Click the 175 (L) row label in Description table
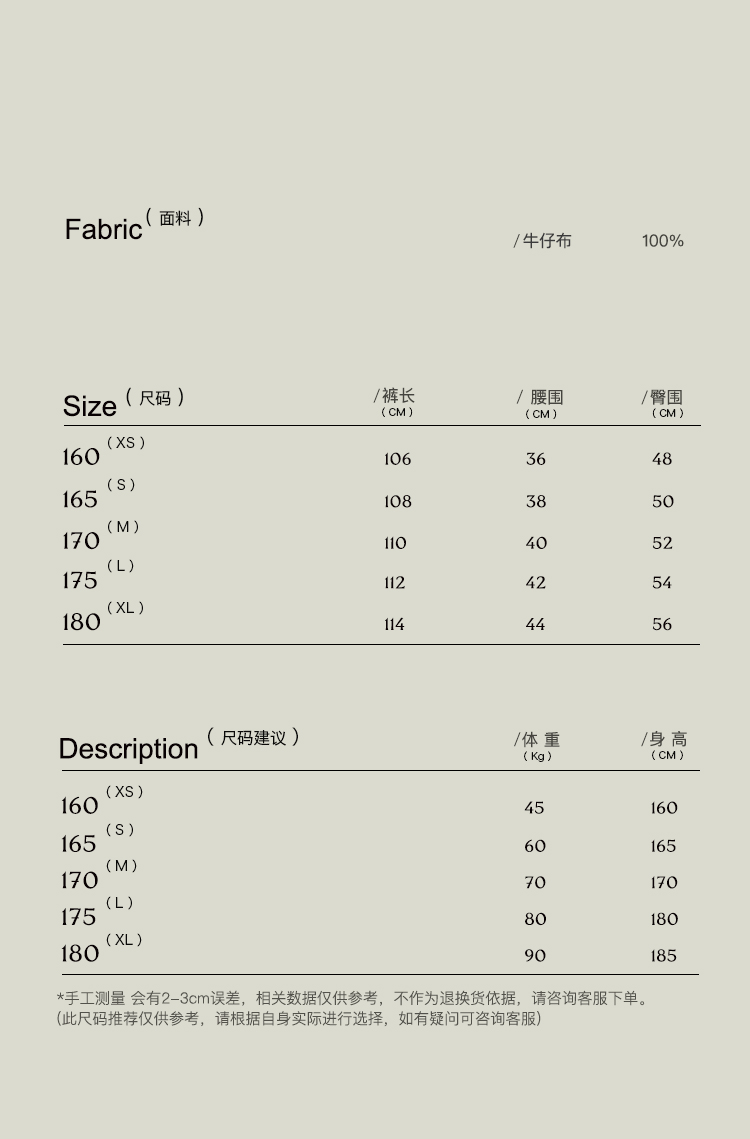Screen dimensions: 750x1139 pos(79,917)
